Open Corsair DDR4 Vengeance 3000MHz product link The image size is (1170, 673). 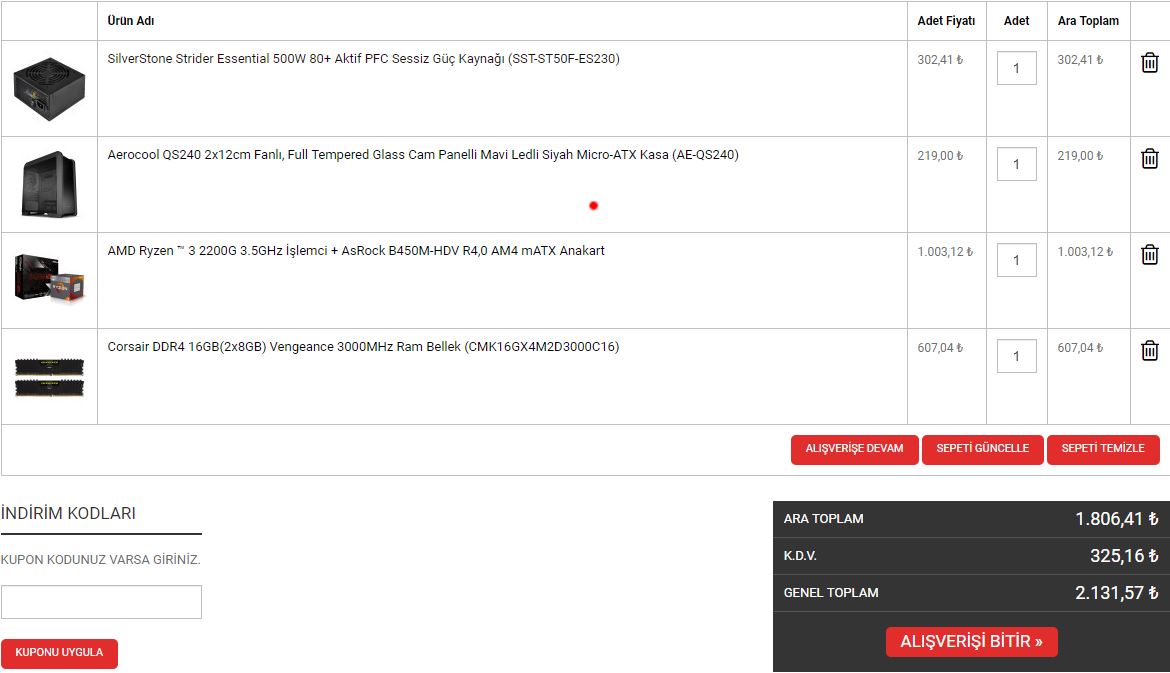363,347
